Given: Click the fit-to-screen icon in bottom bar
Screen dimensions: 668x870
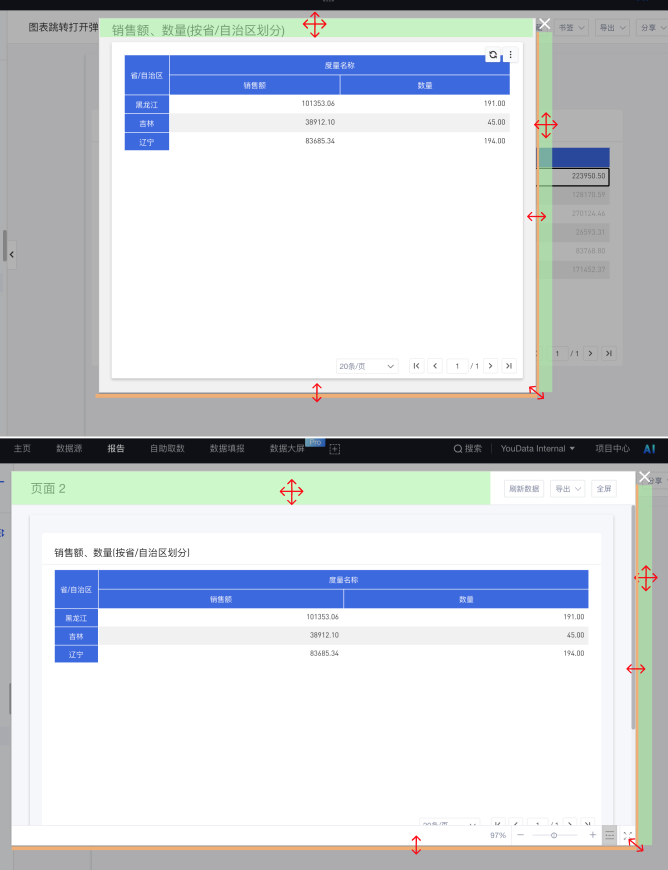Looking at the screenshot, I should [627, 834].
